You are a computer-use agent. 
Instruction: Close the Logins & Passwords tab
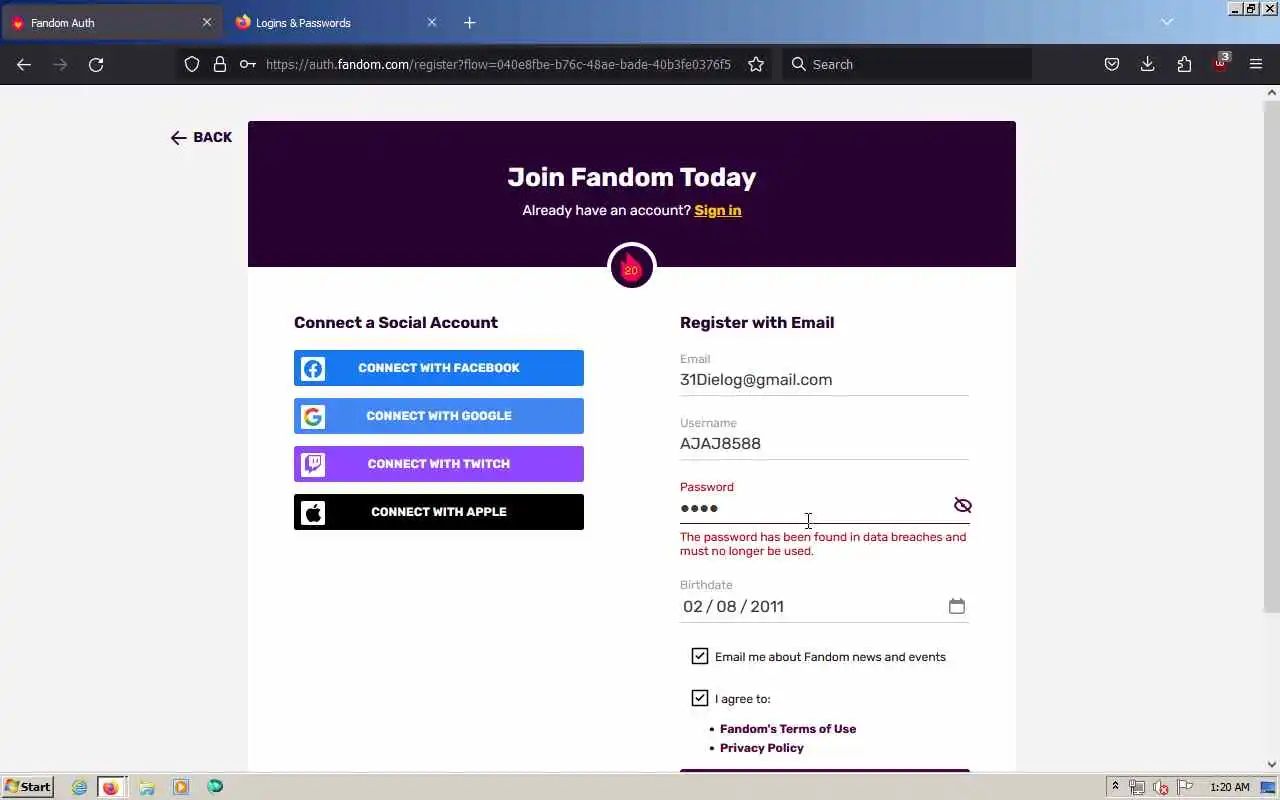tap(432, 22)
